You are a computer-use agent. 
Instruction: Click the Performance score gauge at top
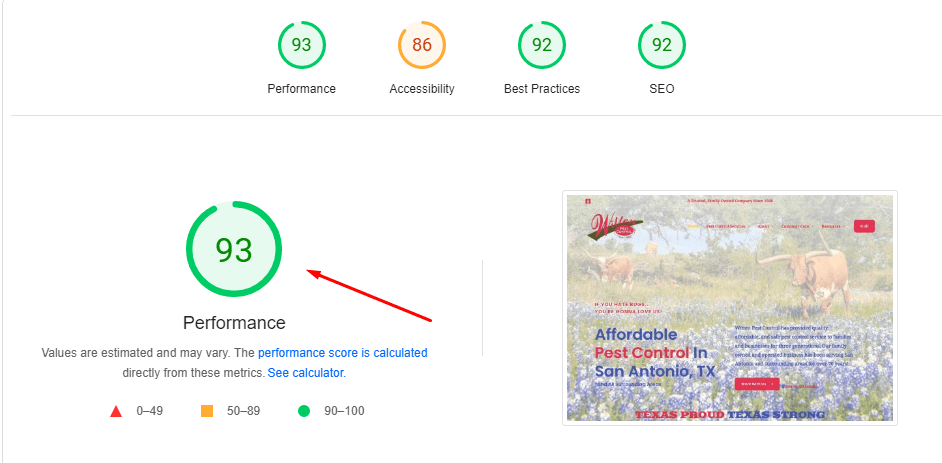click(301, 45)
